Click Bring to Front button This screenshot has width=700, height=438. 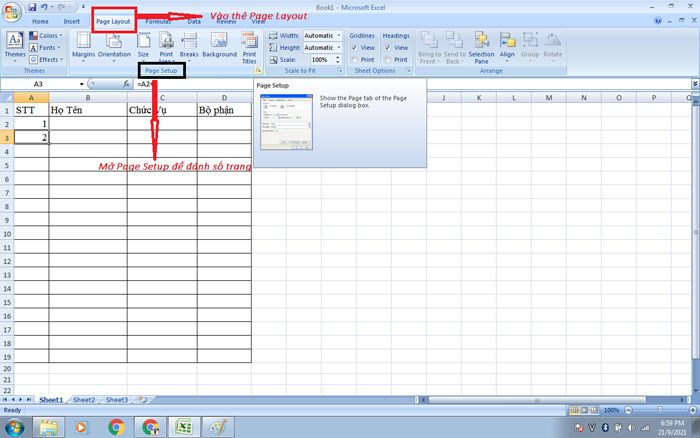click(x=429, y=48)
